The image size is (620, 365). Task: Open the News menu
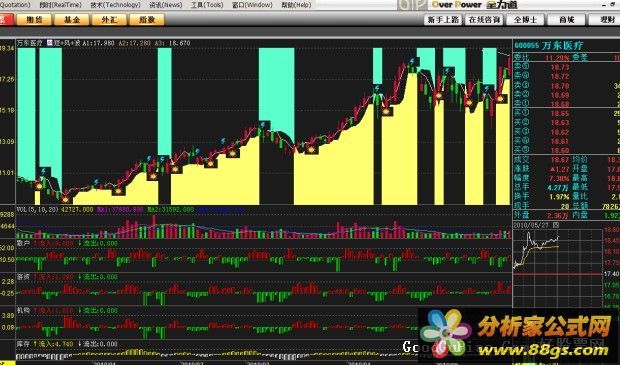pos(166,5)
